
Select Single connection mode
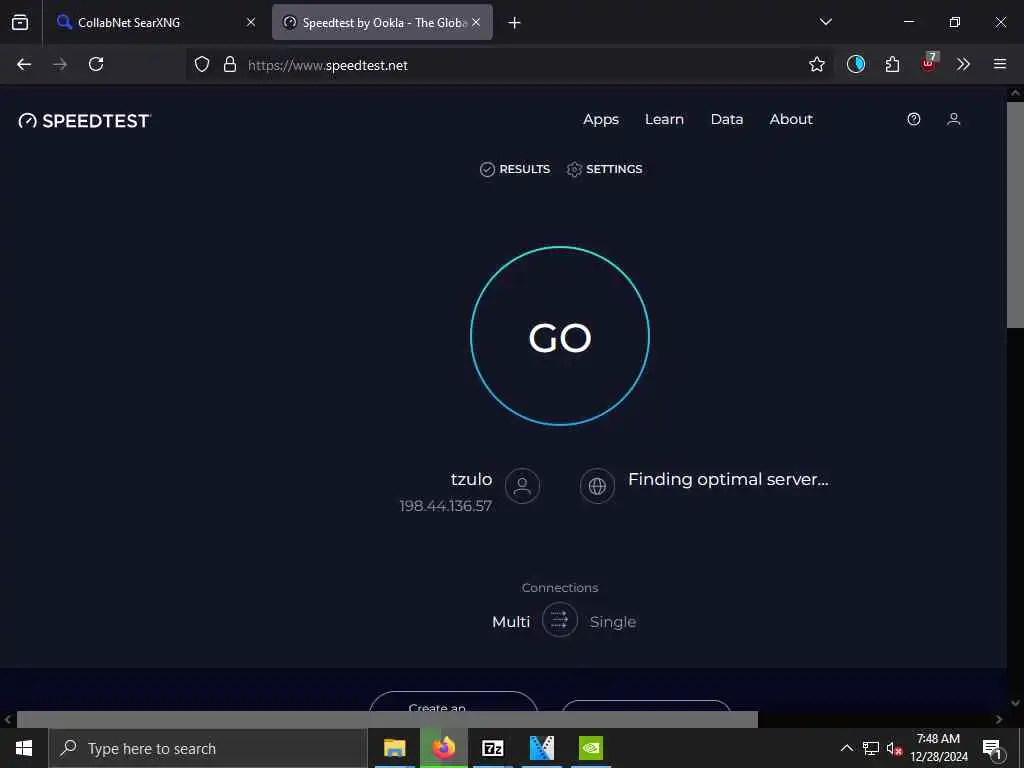(613, 622)
